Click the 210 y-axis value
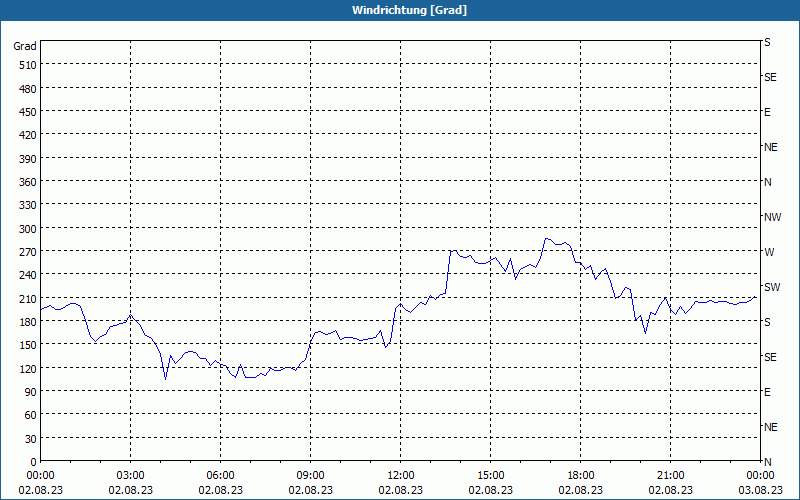 28,298
